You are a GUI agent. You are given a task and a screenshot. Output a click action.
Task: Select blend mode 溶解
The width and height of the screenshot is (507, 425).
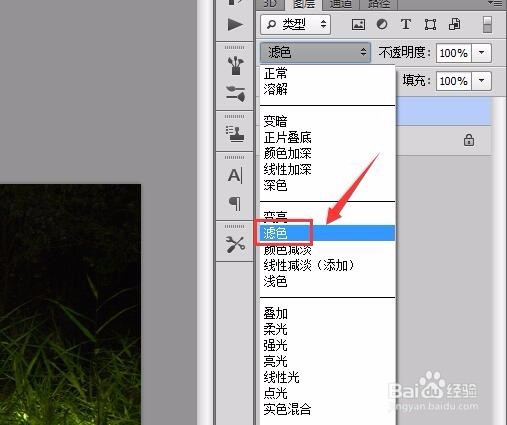tap(327, 89)
